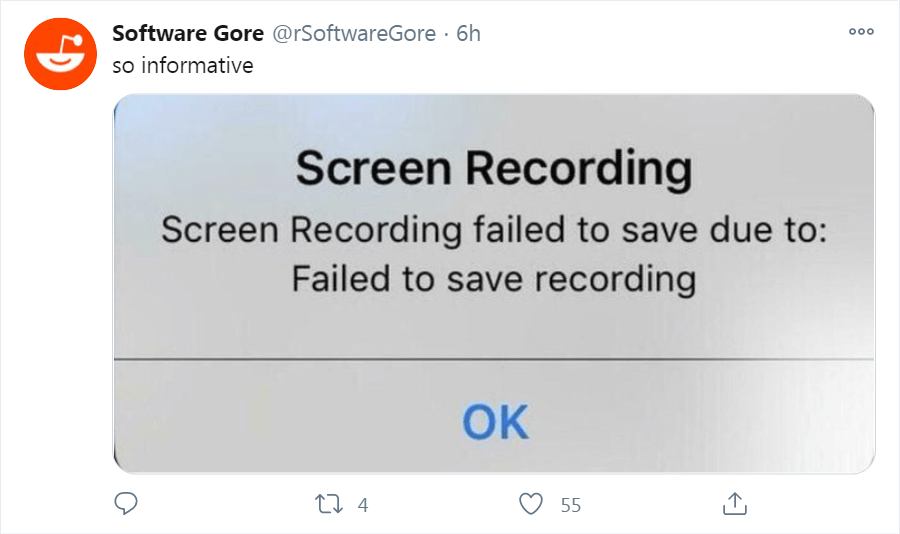This screenshot has width=900, height=534.
Task: Click the 6h timestamp link
Action: tap(468, 33)
